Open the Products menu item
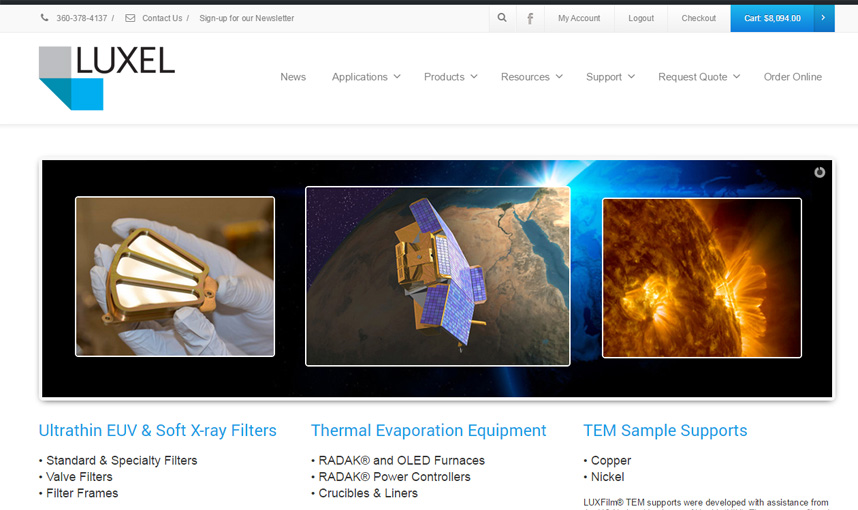This screenshot has height=510, width=858. (444, 77)
